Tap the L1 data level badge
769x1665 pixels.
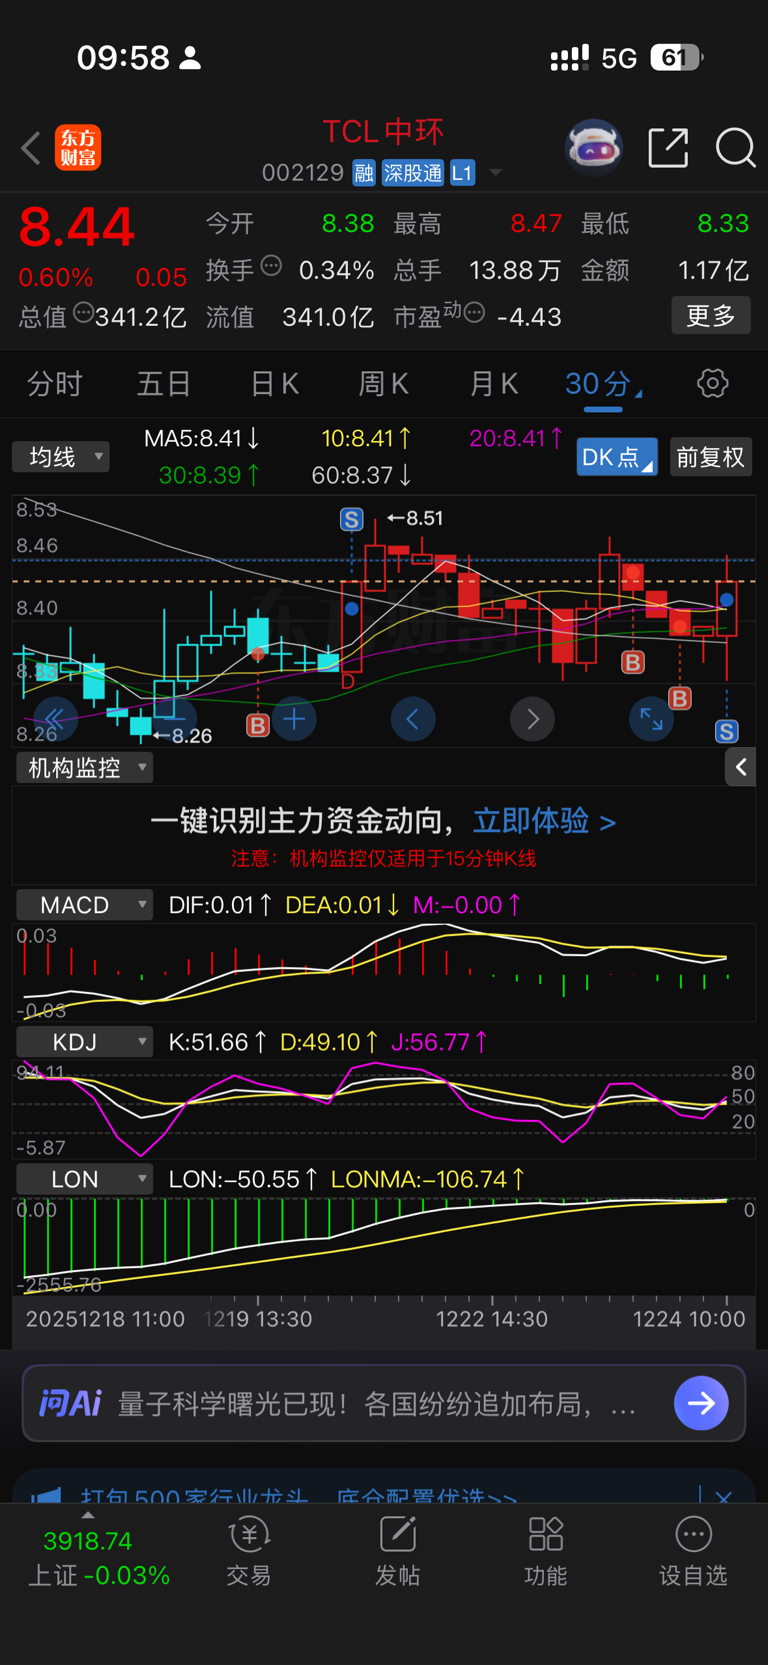pyautogui.click(x=461, y=173)
